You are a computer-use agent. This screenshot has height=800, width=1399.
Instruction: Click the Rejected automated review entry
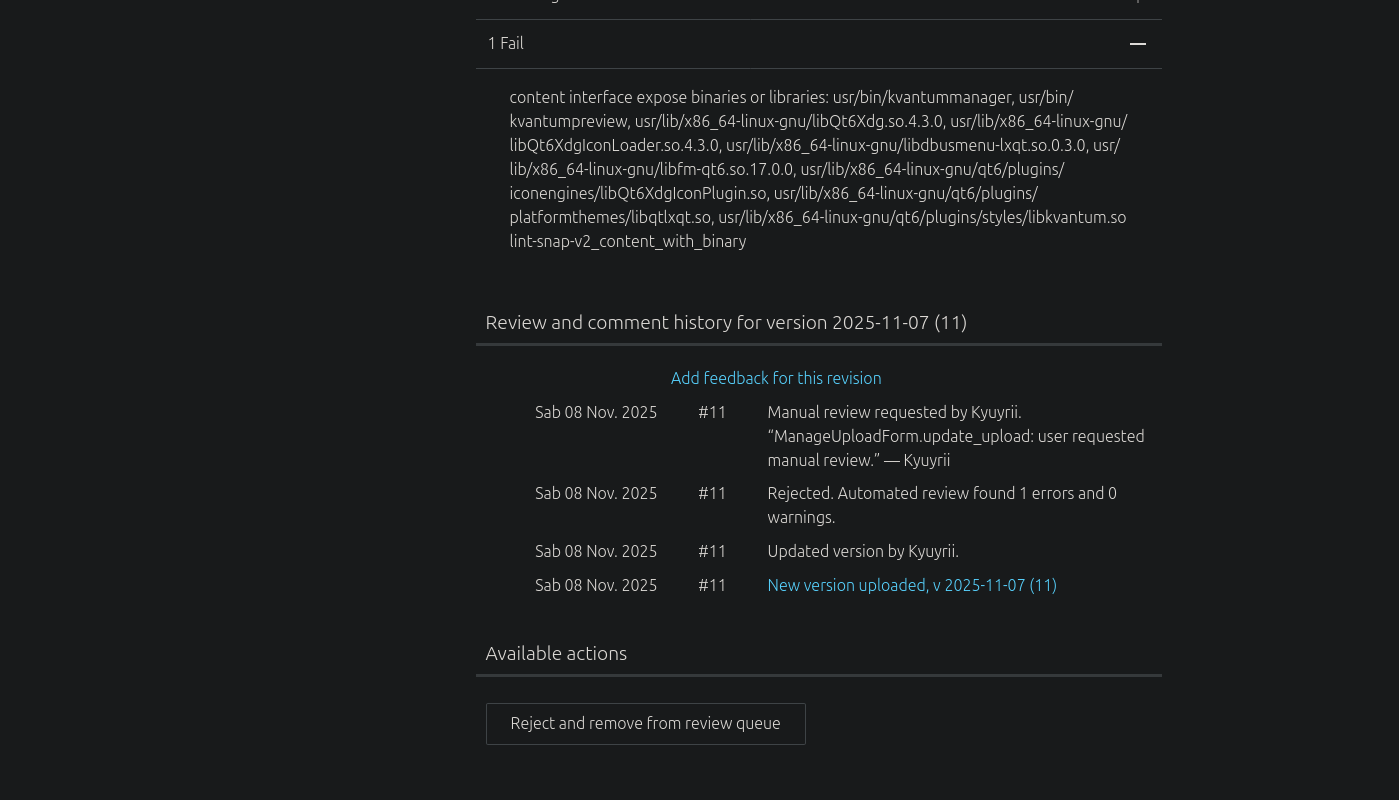coord(941,505)
